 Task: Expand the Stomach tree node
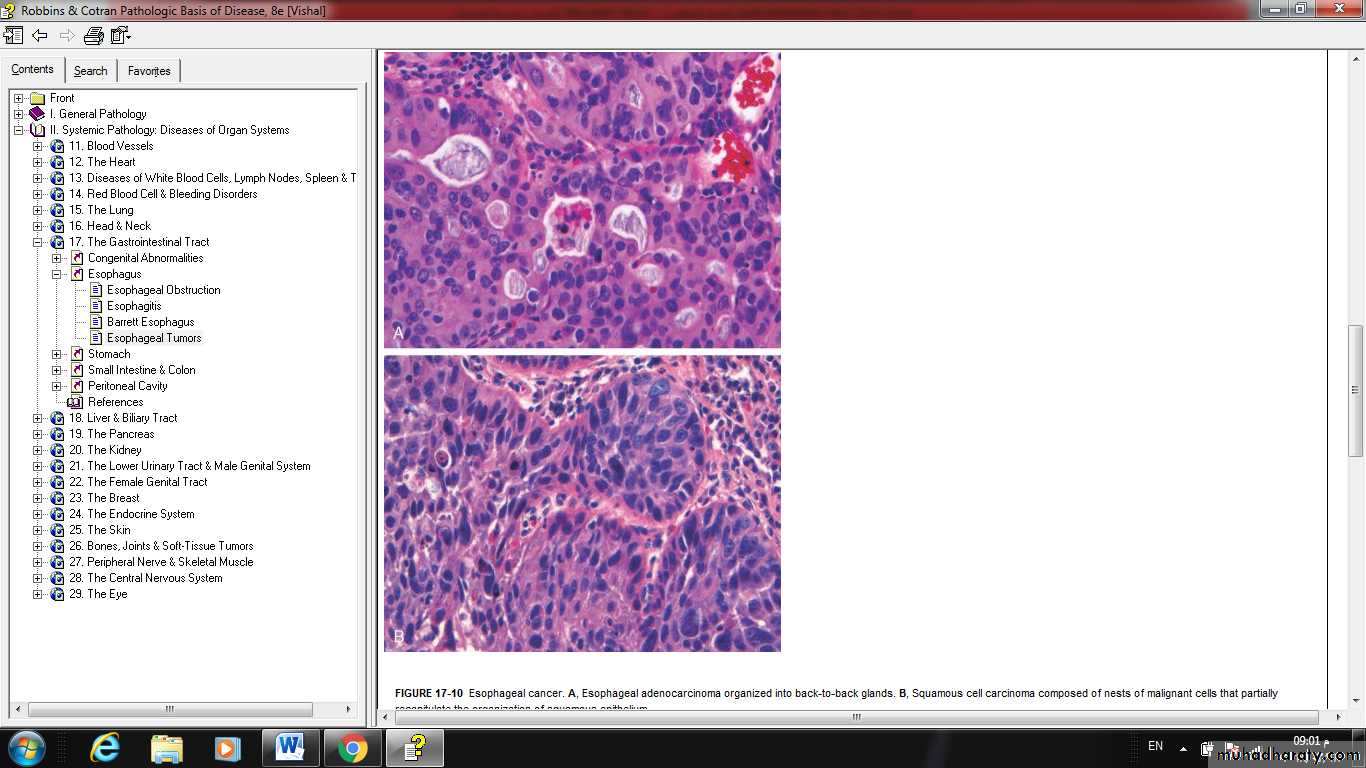[x=57, y=354]
